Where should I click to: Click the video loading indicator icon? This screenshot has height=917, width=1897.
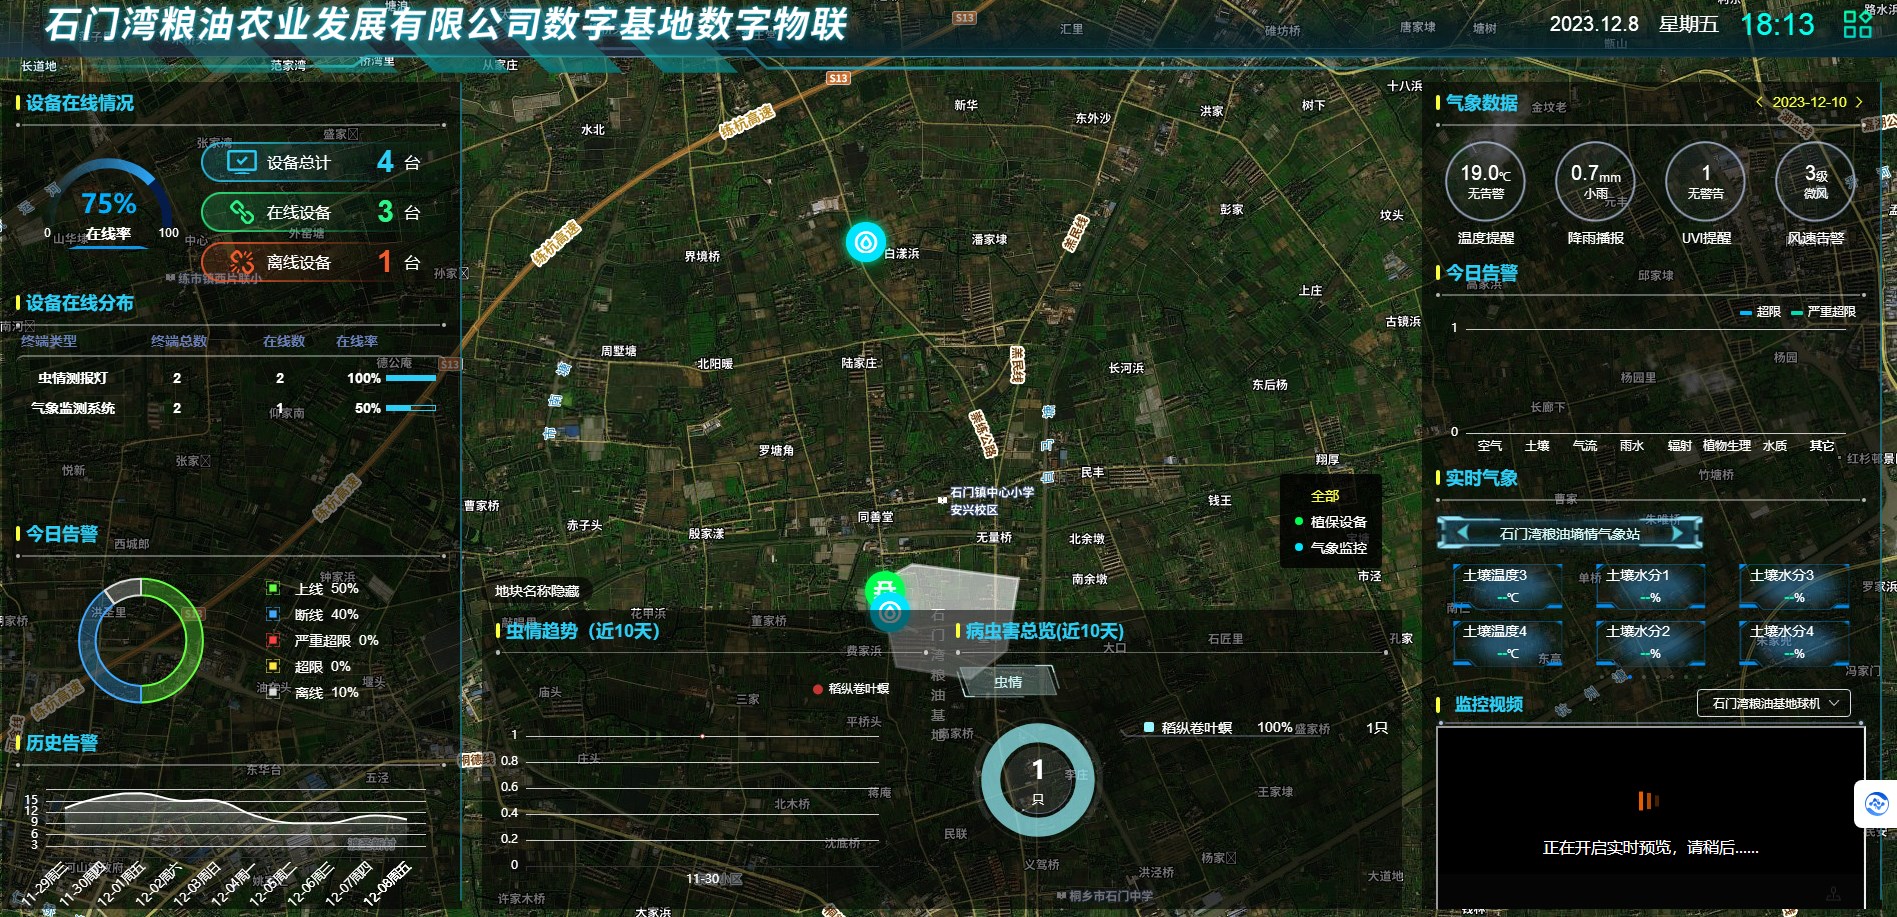(x=1648, y=800)
